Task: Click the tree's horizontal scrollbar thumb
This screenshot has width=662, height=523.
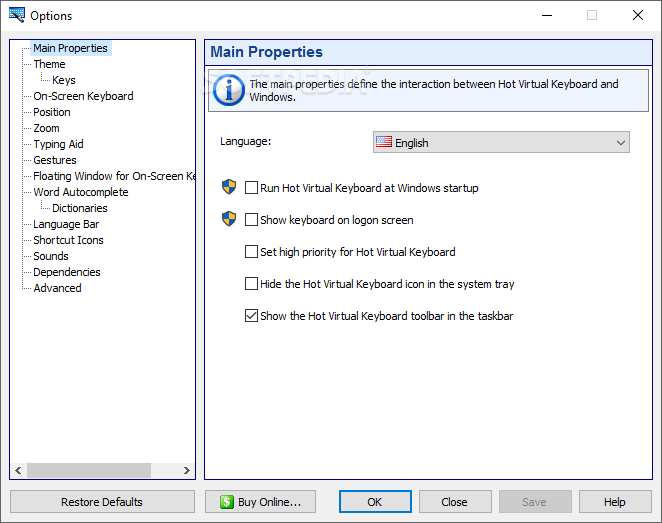Action: pyautogui.click(x=89, y=470)
